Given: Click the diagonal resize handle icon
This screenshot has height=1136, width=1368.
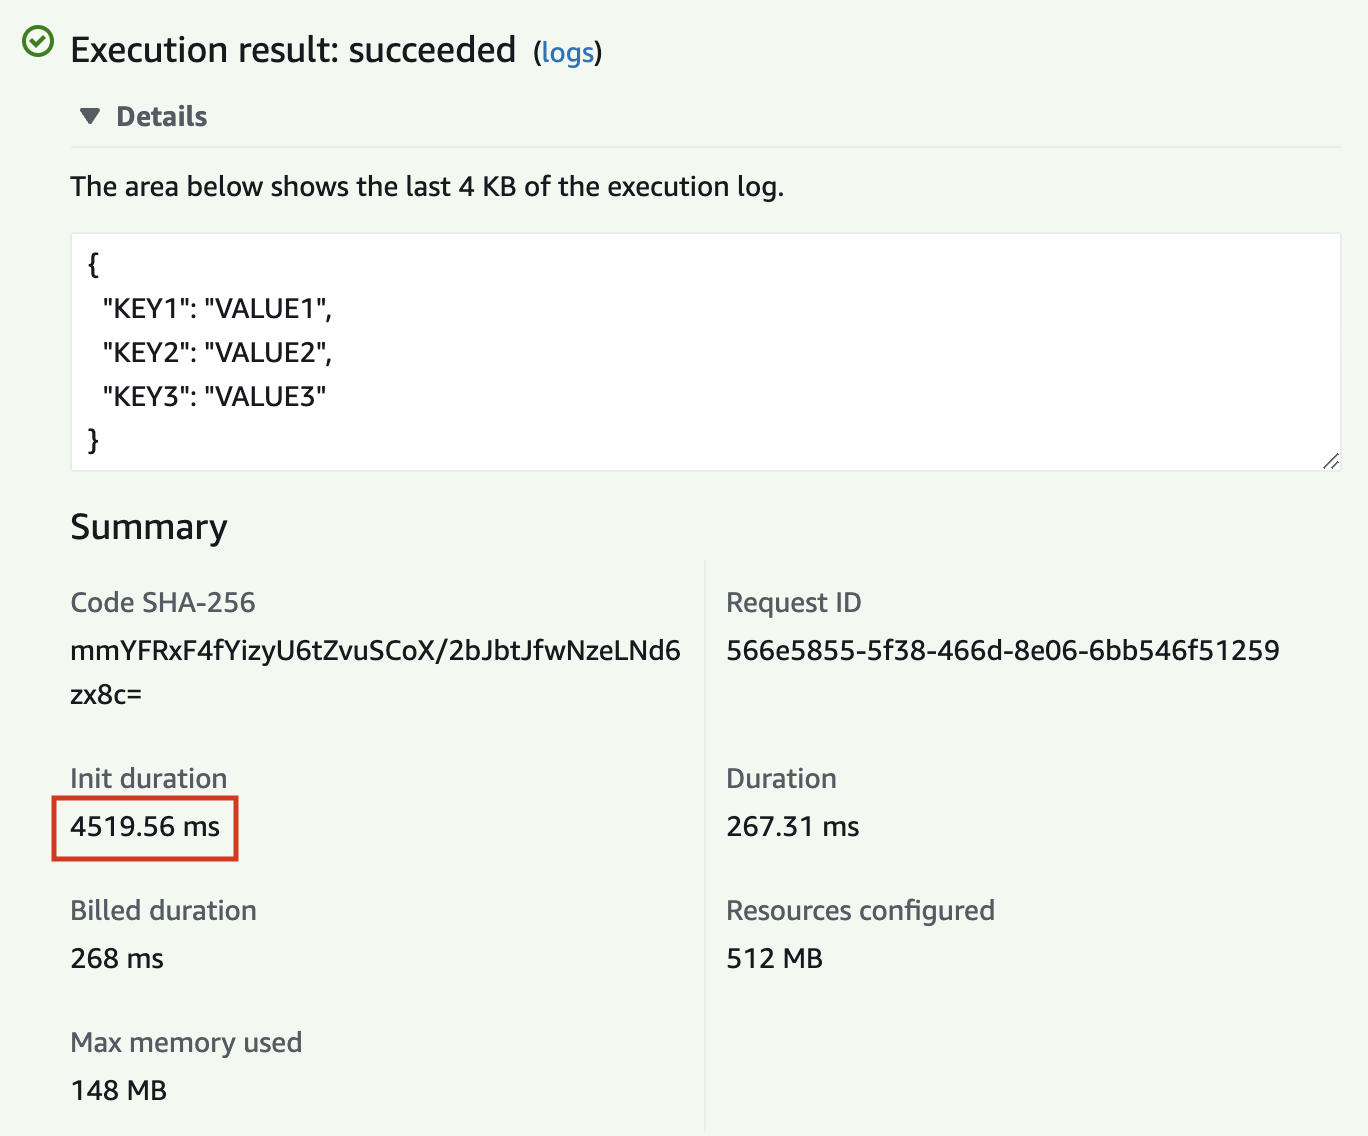Looking at the screenshot, I should click(1331, 461).
